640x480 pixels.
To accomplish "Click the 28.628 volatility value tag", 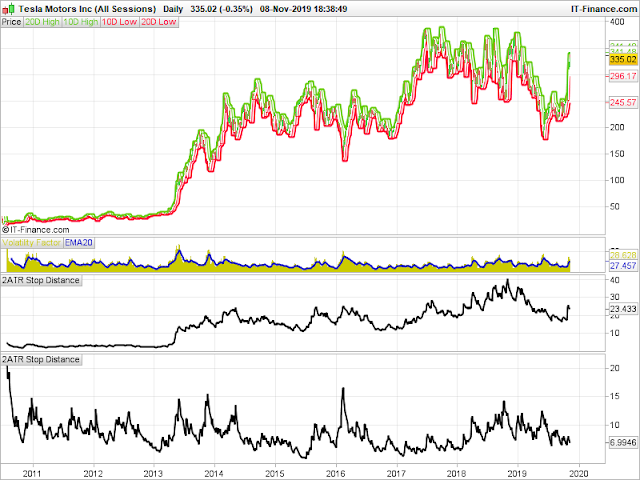I will 623,256.
